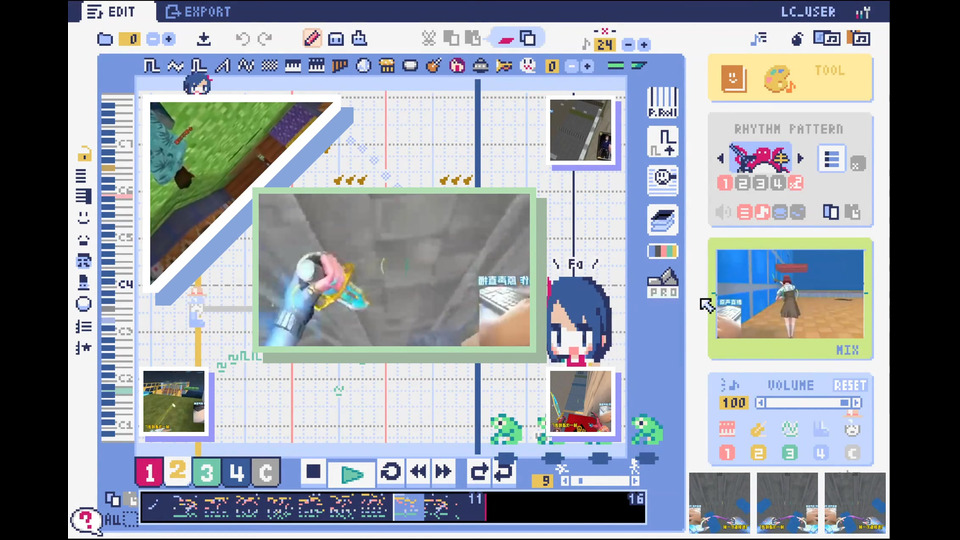Open the smiley face book tool
Image resolution: width=960 pixels, height=540 pixels.
(x=733, y=78)
